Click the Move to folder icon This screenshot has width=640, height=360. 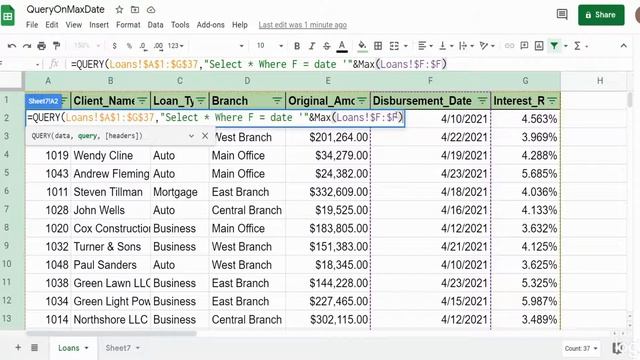[x=135, y=9]
